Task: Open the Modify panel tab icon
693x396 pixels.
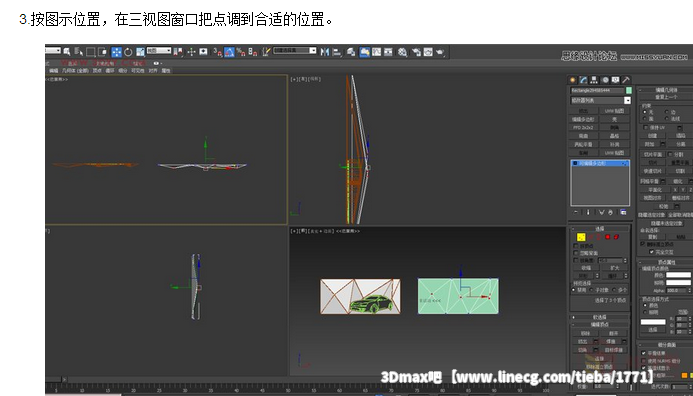Action: (583, 80)
